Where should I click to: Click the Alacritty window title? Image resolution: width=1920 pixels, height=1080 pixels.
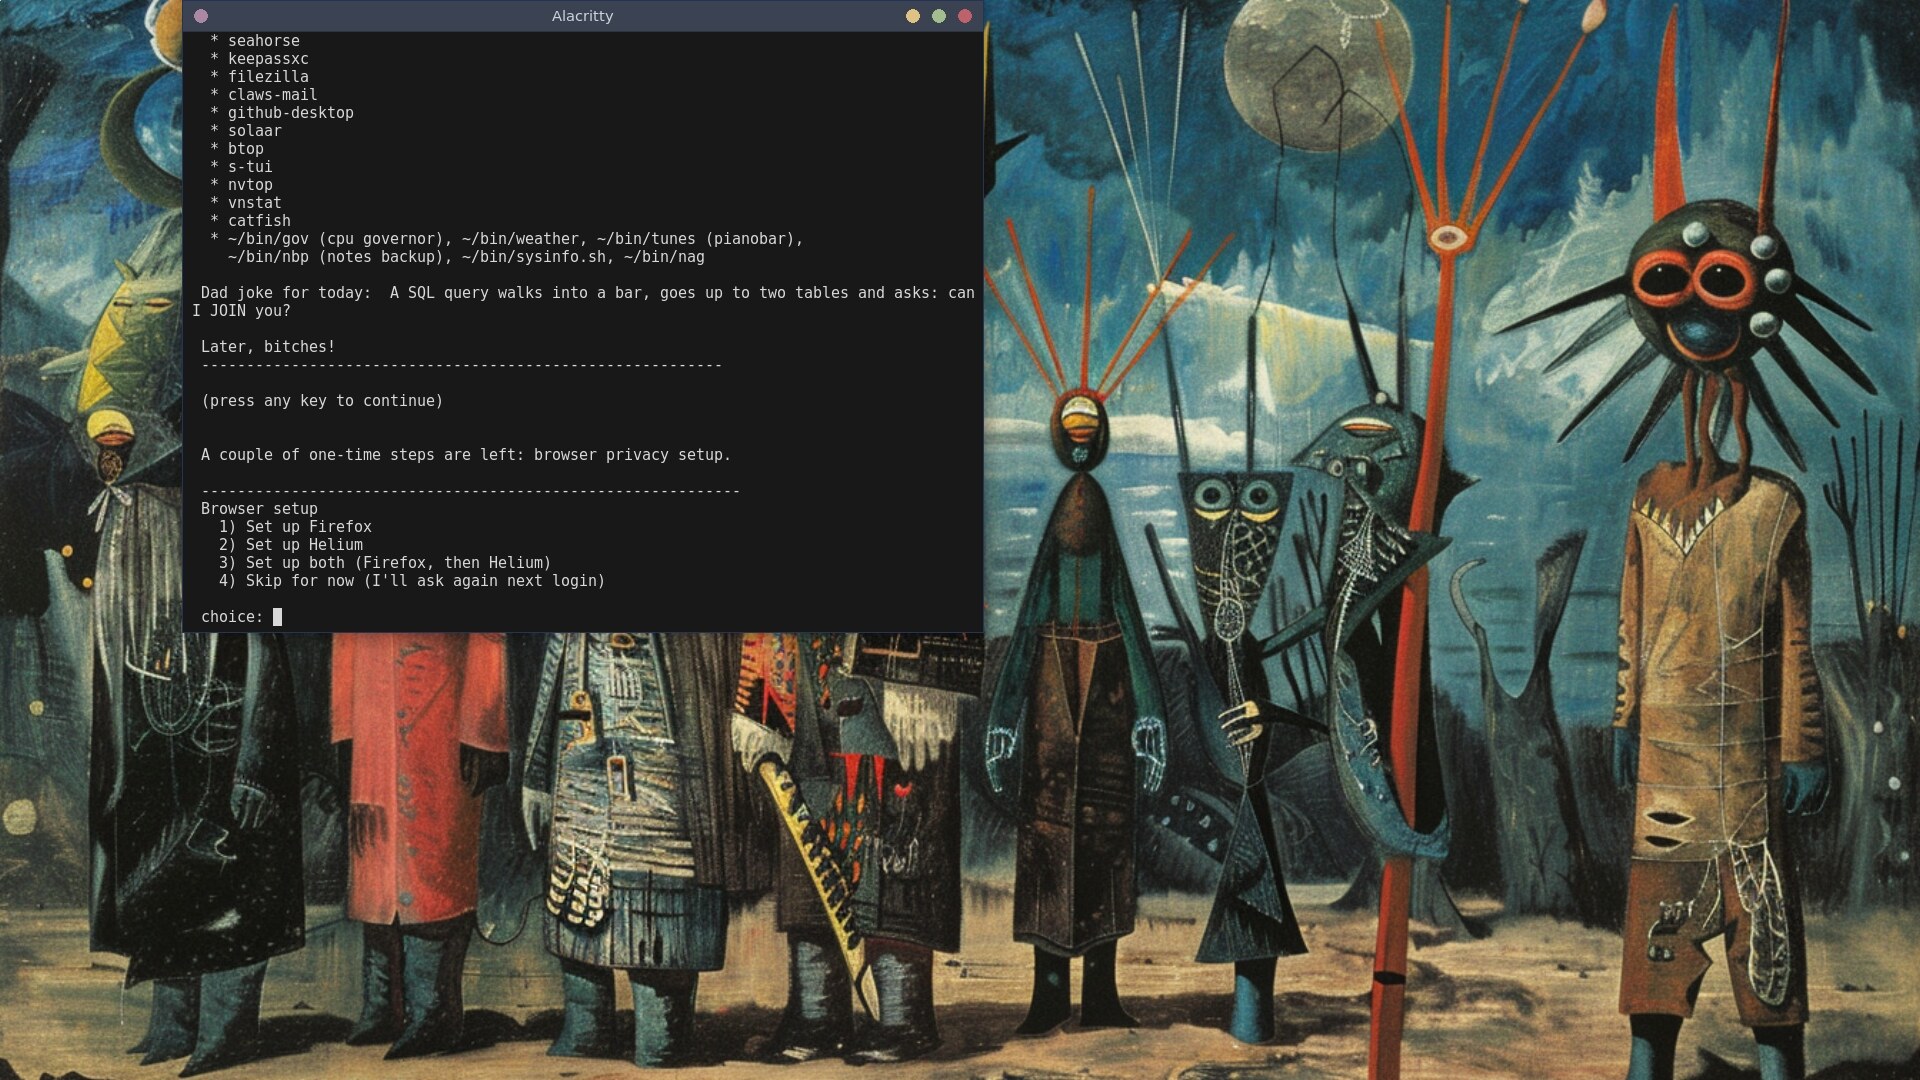(x=582, y=16)
